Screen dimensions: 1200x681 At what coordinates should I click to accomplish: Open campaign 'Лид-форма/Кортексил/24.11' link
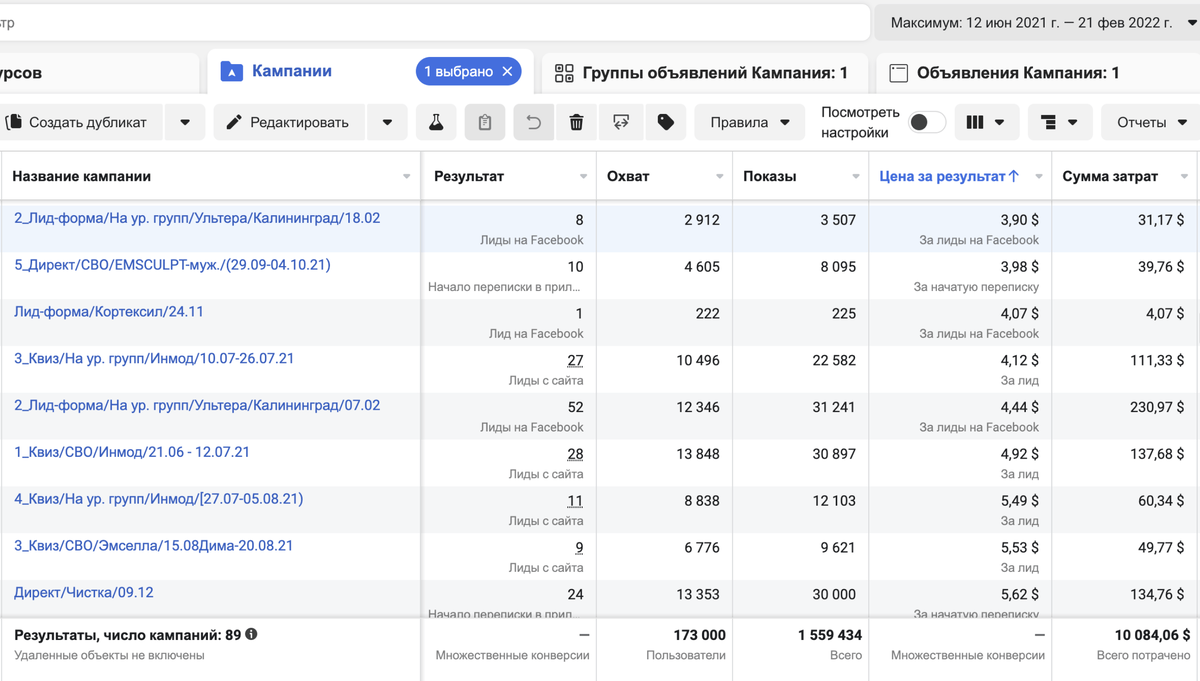109,312
